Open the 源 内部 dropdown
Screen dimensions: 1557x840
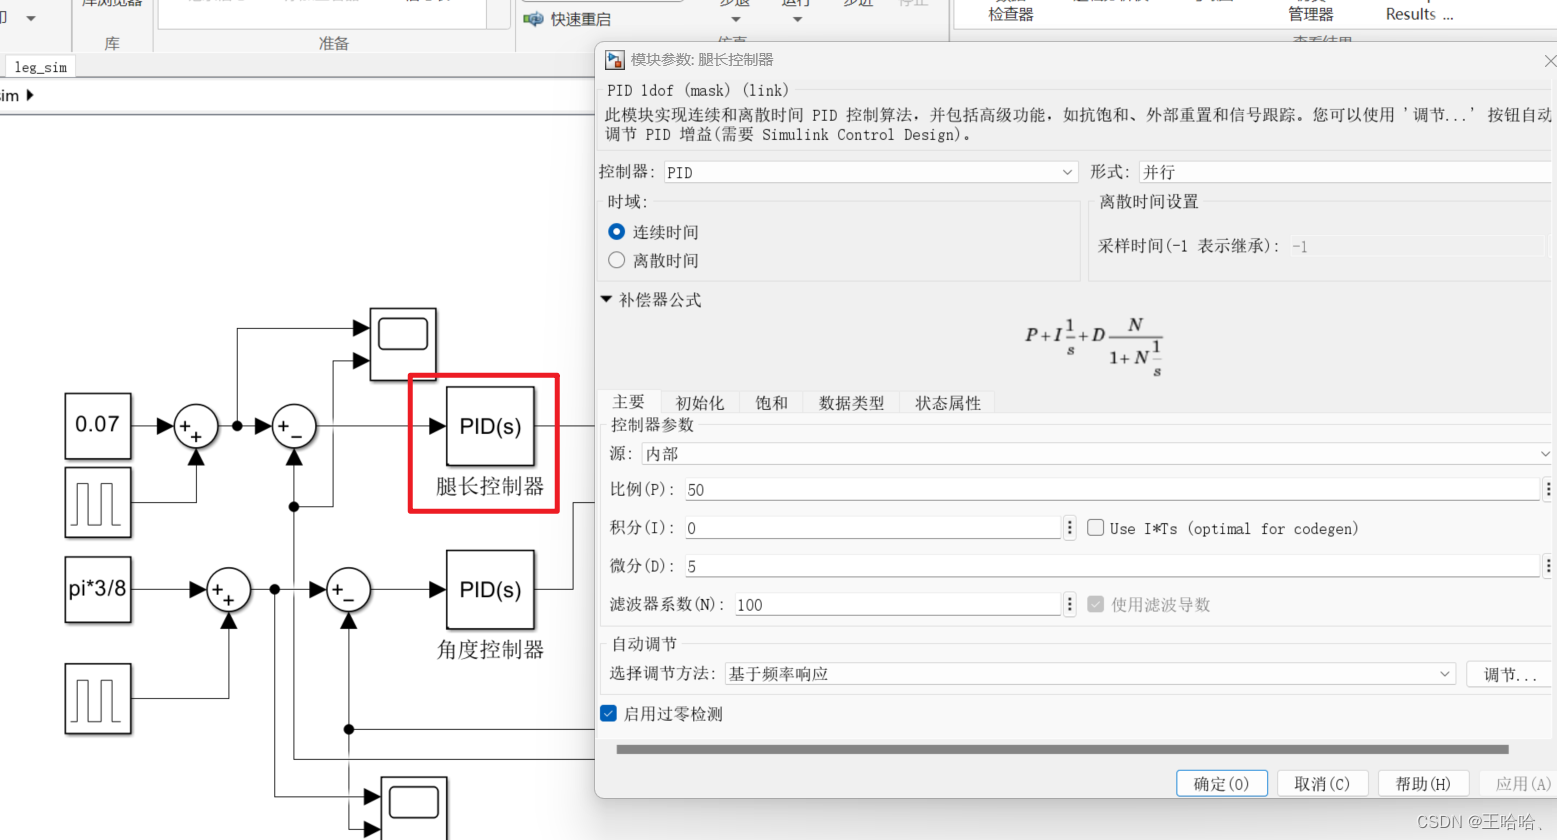[x=1097, y=454]
